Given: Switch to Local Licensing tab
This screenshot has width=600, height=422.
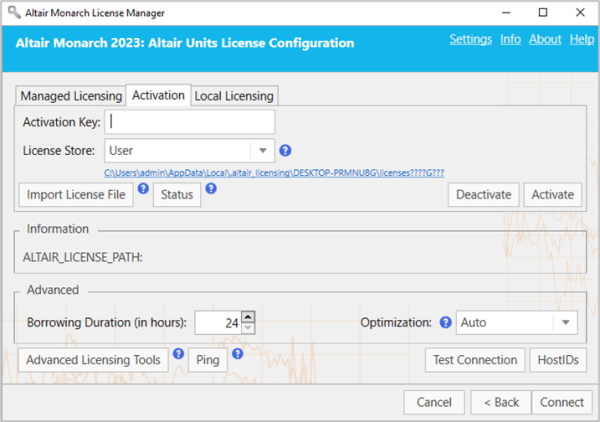Looking at the screenshot, I should pos(234,96).
